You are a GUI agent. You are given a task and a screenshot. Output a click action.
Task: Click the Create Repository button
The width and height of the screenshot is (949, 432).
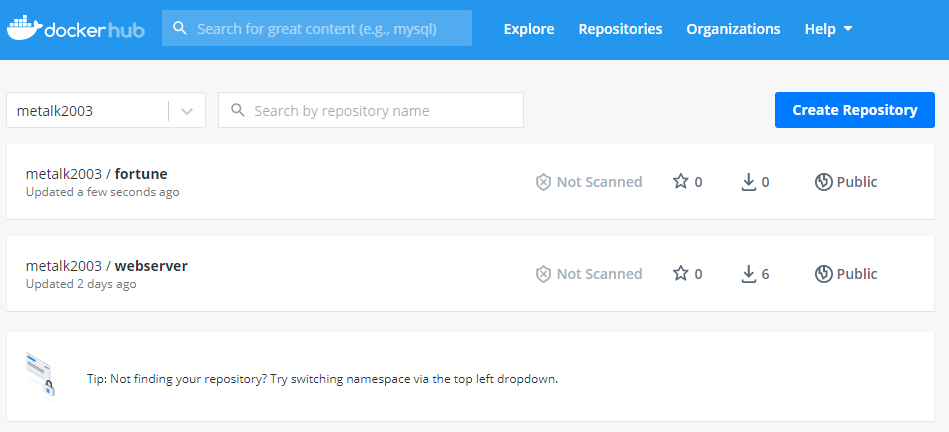pyautogui.click(x=855, y=110)
